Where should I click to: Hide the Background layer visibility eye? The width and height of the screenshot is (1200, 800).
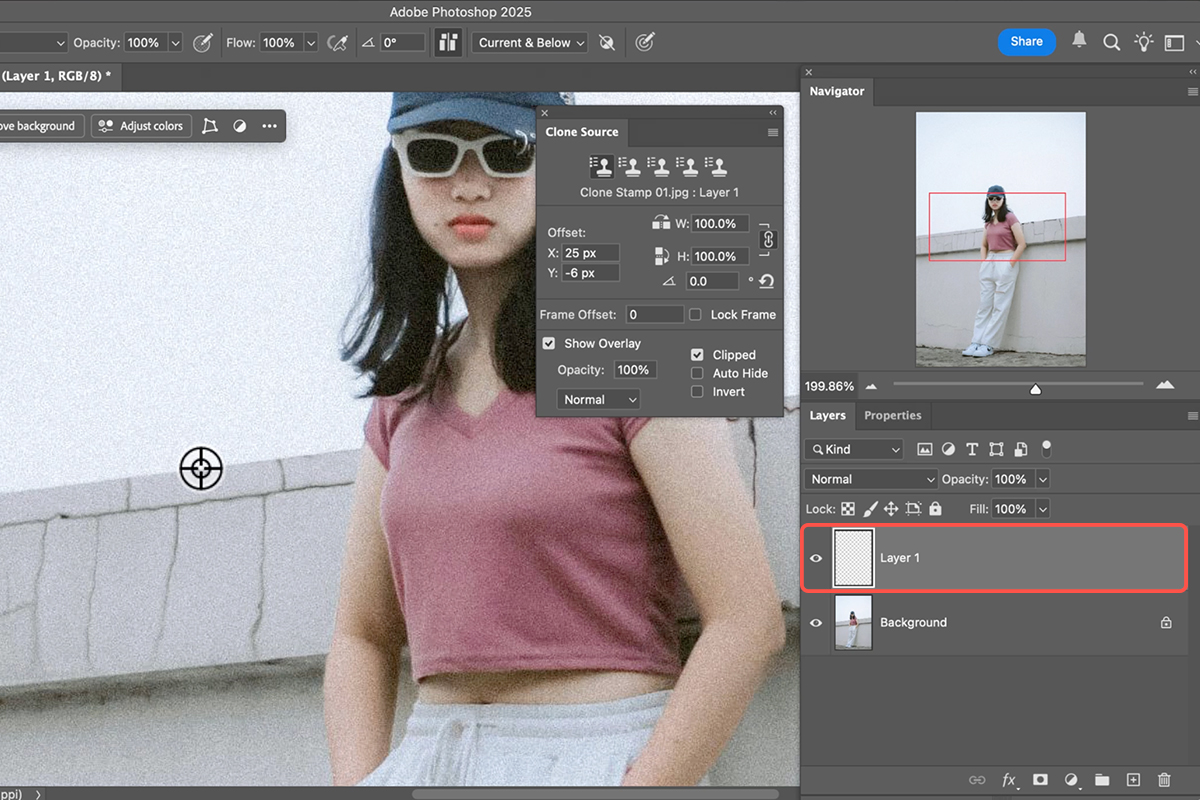tap(816, 623)
